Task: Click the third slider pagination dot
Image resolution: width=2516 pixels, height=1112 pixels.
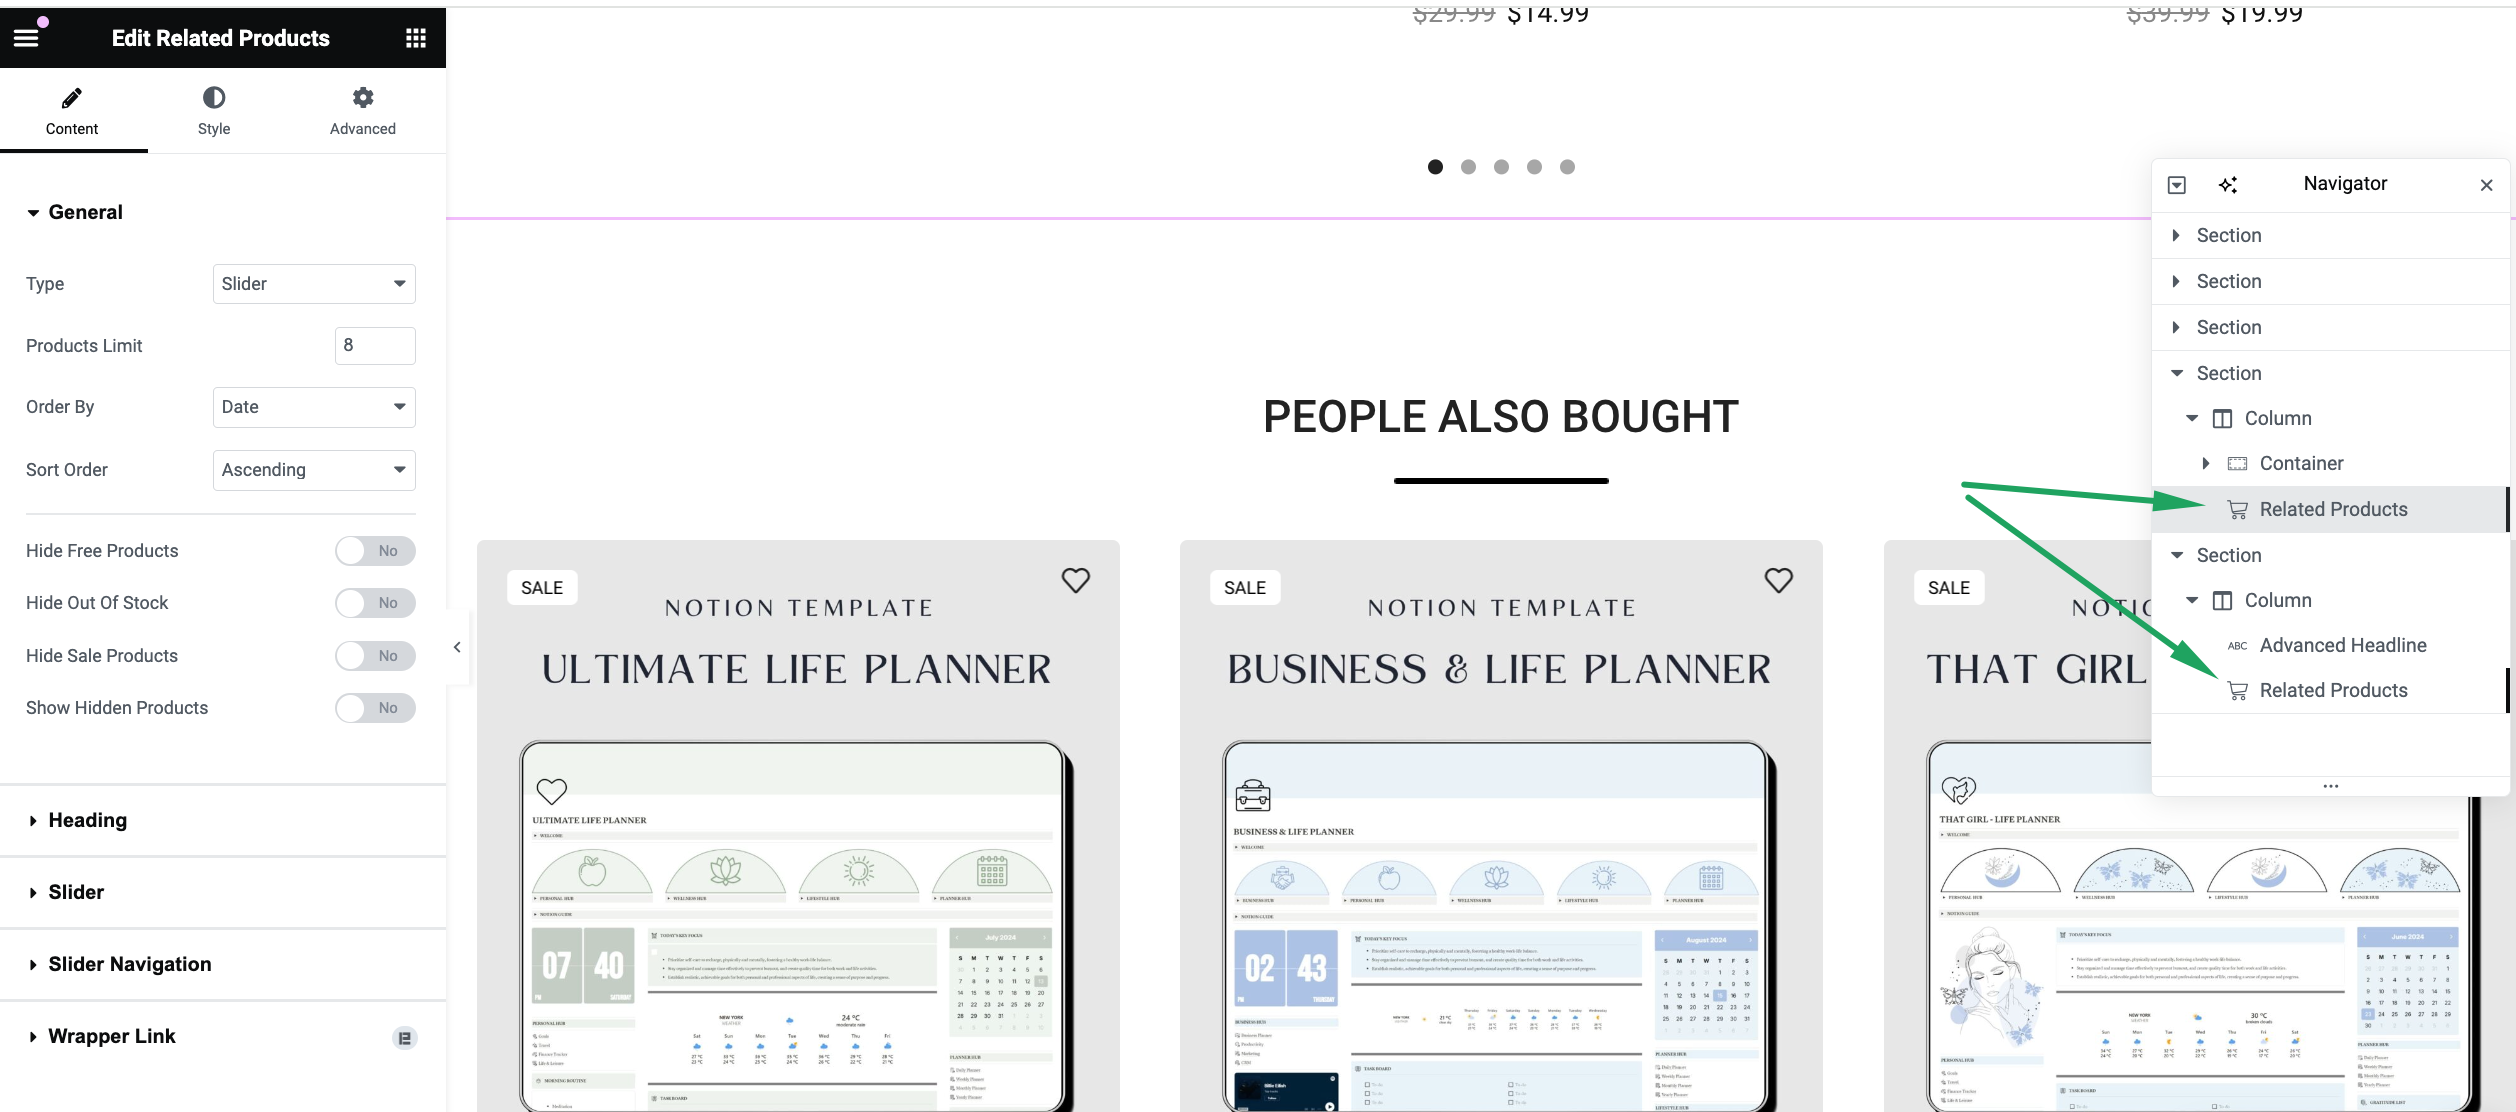Action: [x=1501, y=167]
